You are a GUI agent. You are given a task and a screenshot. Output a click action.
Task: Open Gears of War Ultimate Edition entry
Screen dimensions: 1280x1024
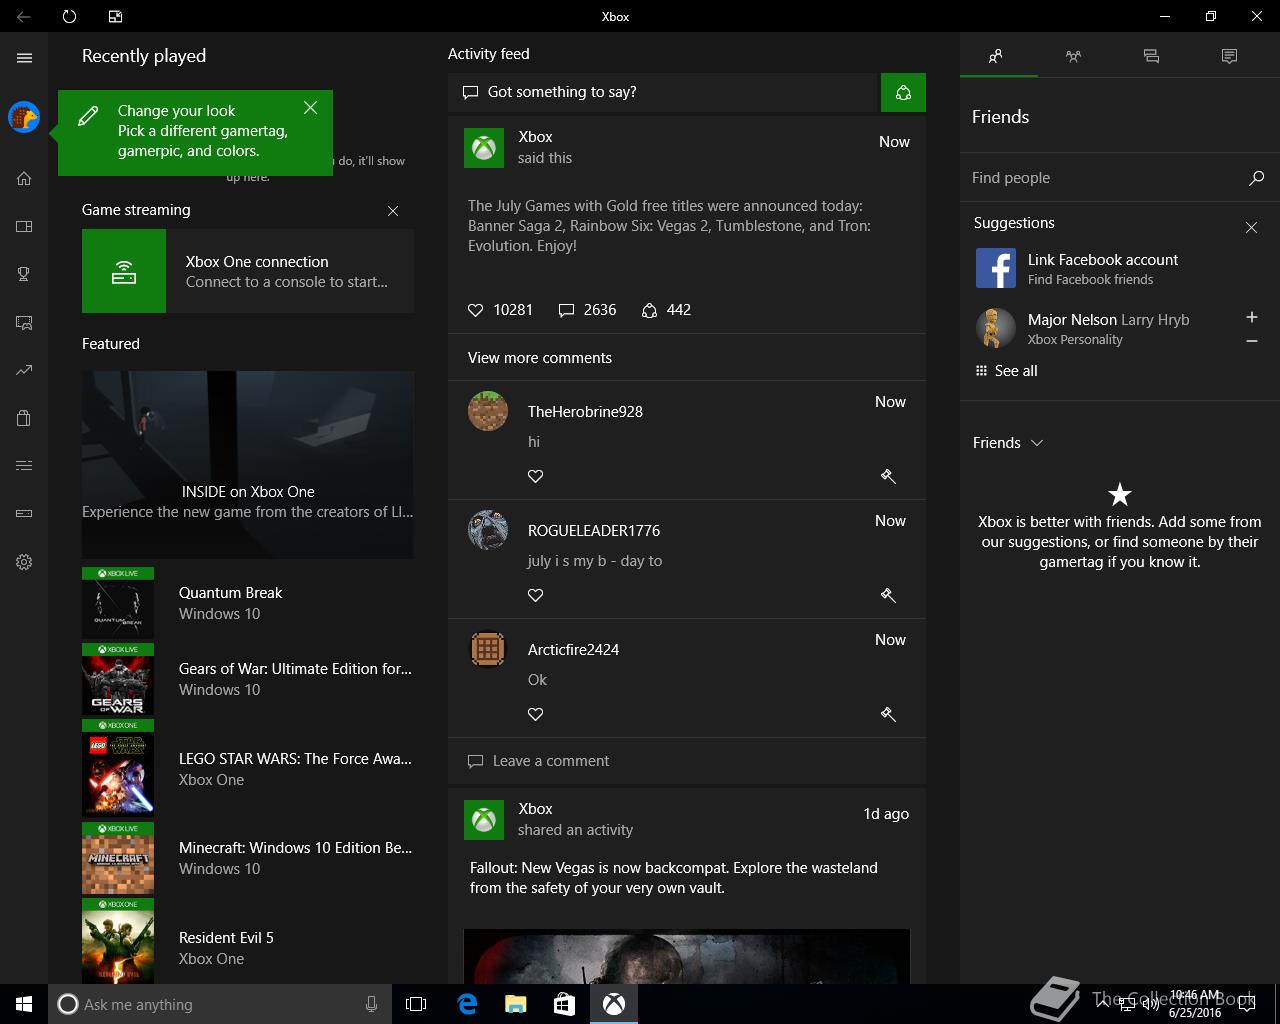(x=248, y=679)
